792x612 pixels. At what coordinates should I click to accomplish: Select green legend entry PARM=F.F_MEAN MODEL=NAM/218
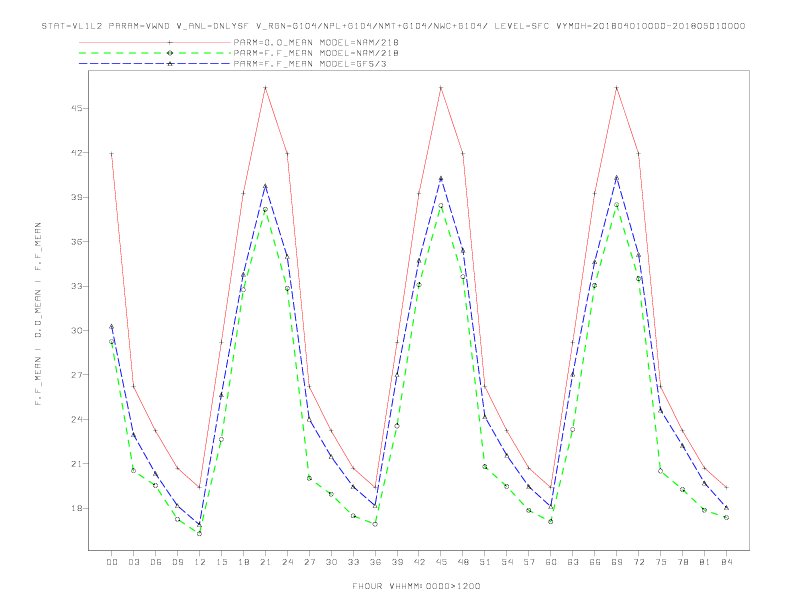coord(316,53)
